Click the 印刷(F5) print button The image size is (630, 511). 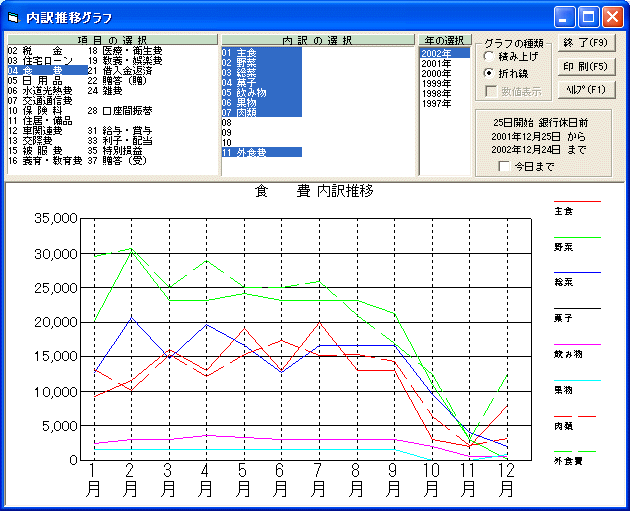tap(585, 66)
